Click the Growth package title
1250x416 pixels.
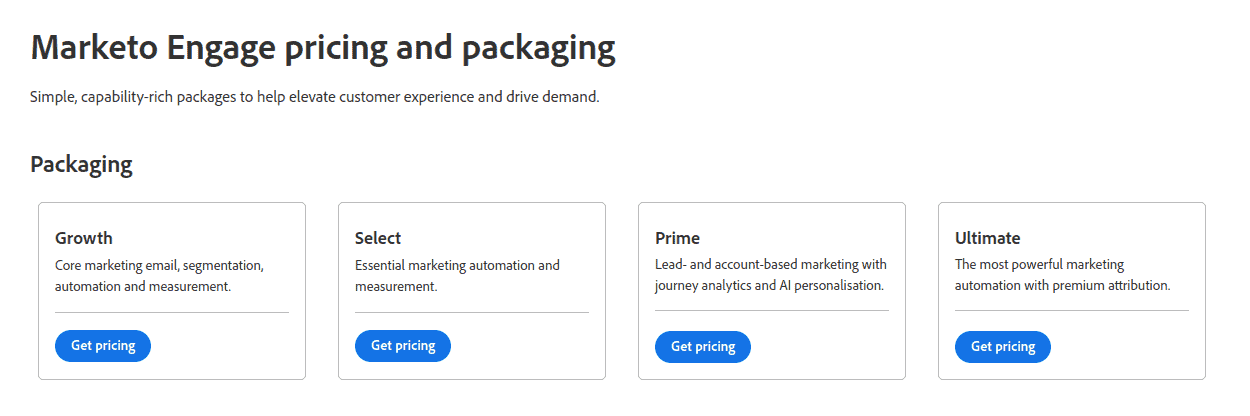[84, 238]
